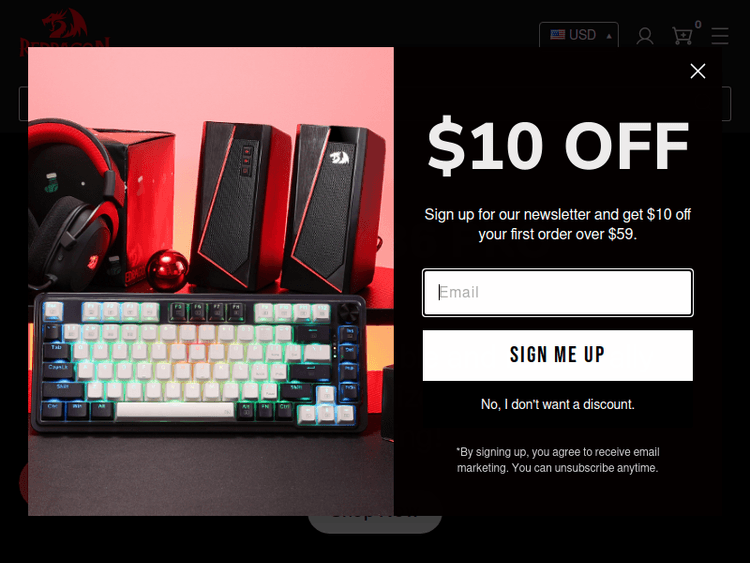Screen dimensions: 750x563
Task: Click the newsletter sign-up description text
Action: [557, 224]
